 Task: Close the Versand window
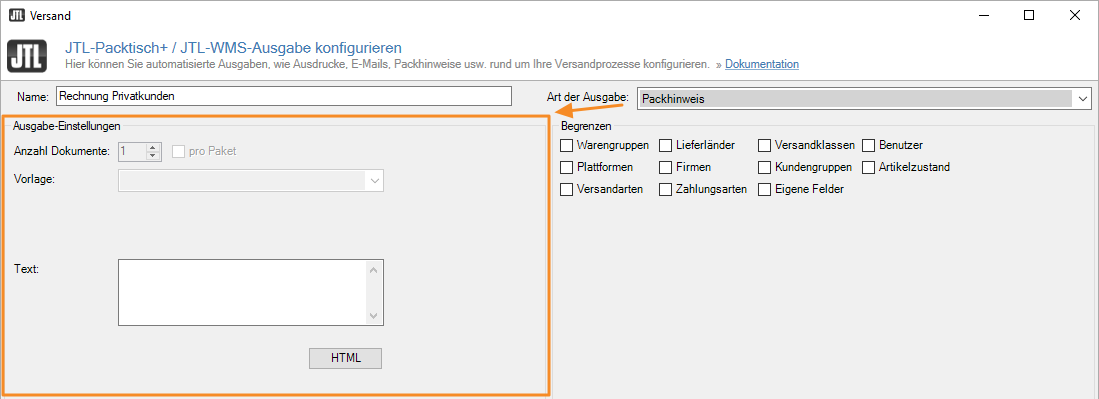[x=1074, y=15]
